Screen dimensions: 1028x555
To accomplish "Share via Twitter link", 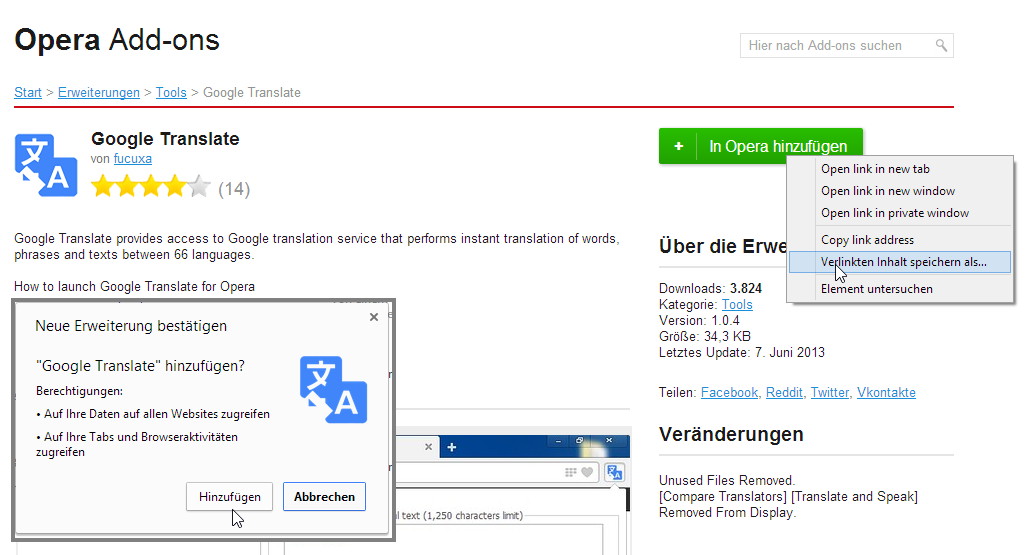I will click(830, 392).
